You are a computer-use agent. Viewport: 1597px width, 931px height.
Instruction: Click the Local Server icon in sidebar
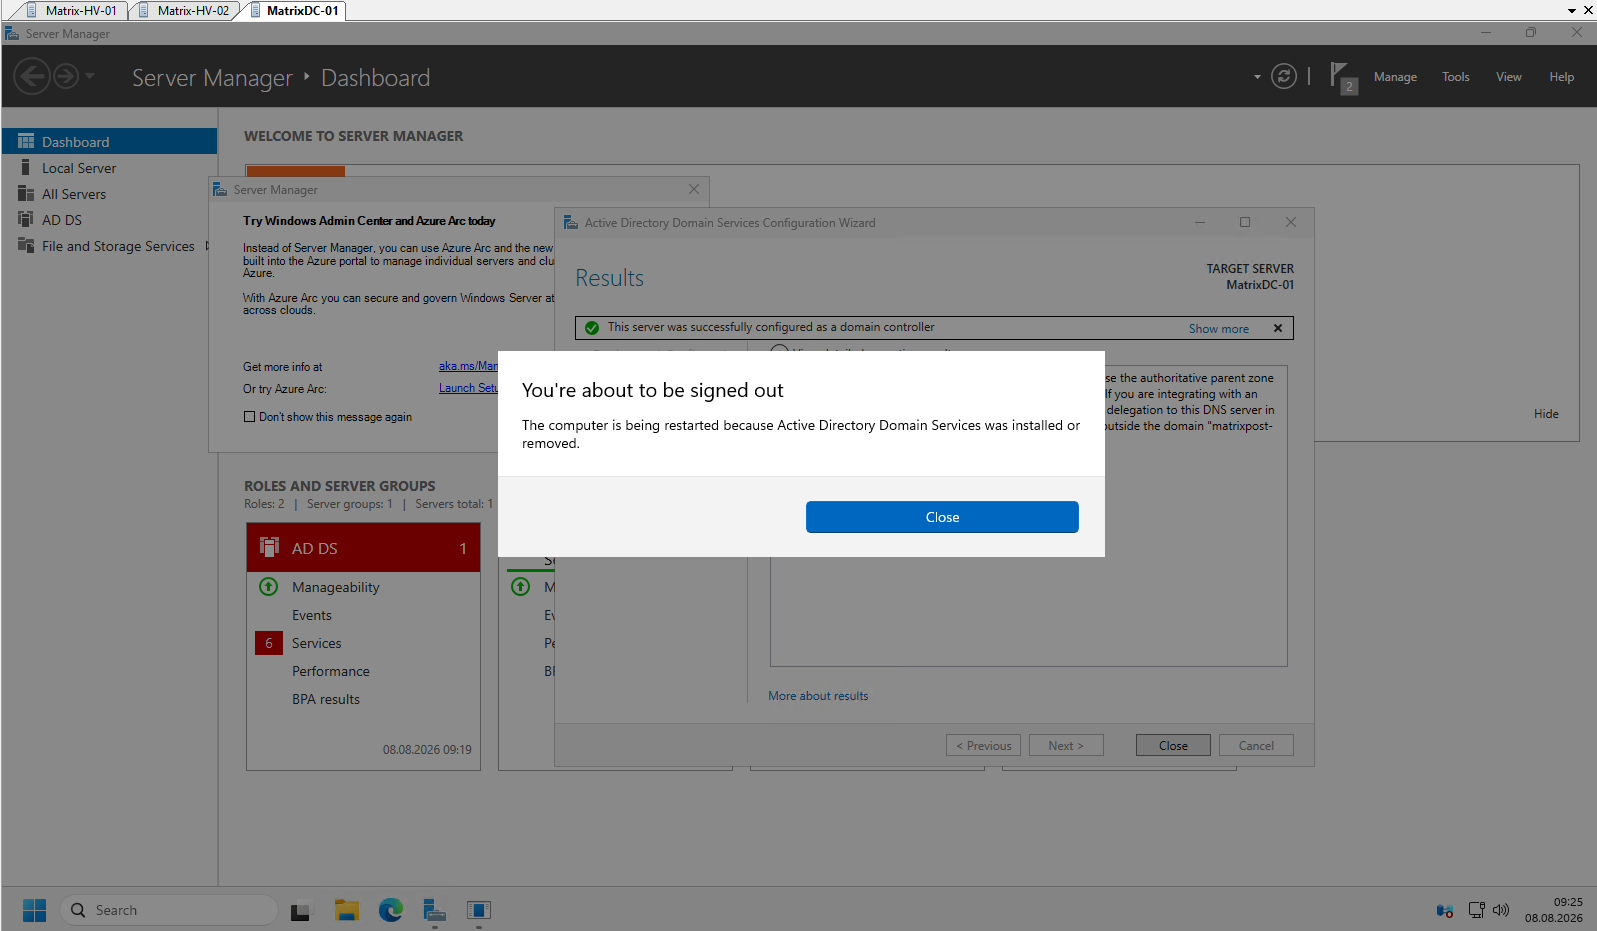coord(26,168)
